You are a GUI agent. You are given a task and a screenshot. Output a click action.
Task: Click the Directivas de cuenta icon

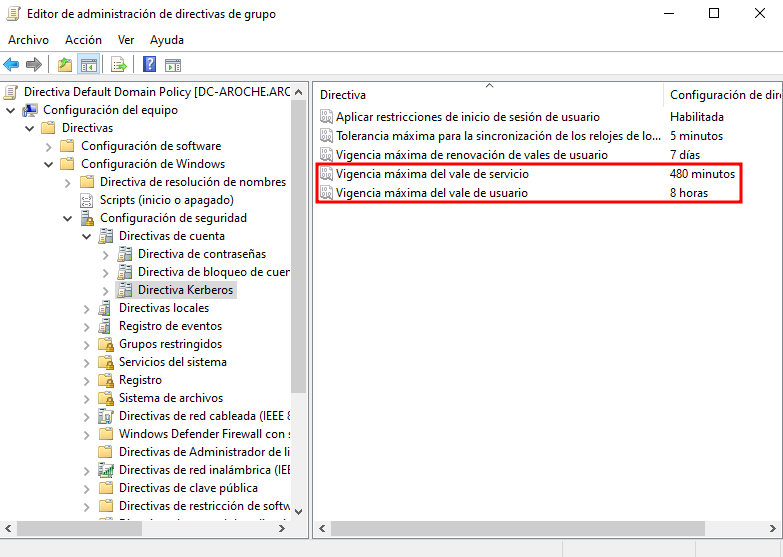(x=106, y=236)
